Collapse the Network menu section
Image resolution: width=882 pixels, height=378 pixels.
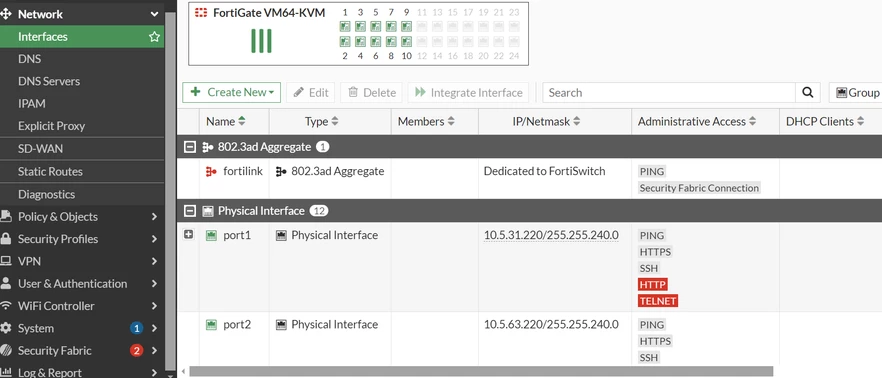[x=154, y=14]
